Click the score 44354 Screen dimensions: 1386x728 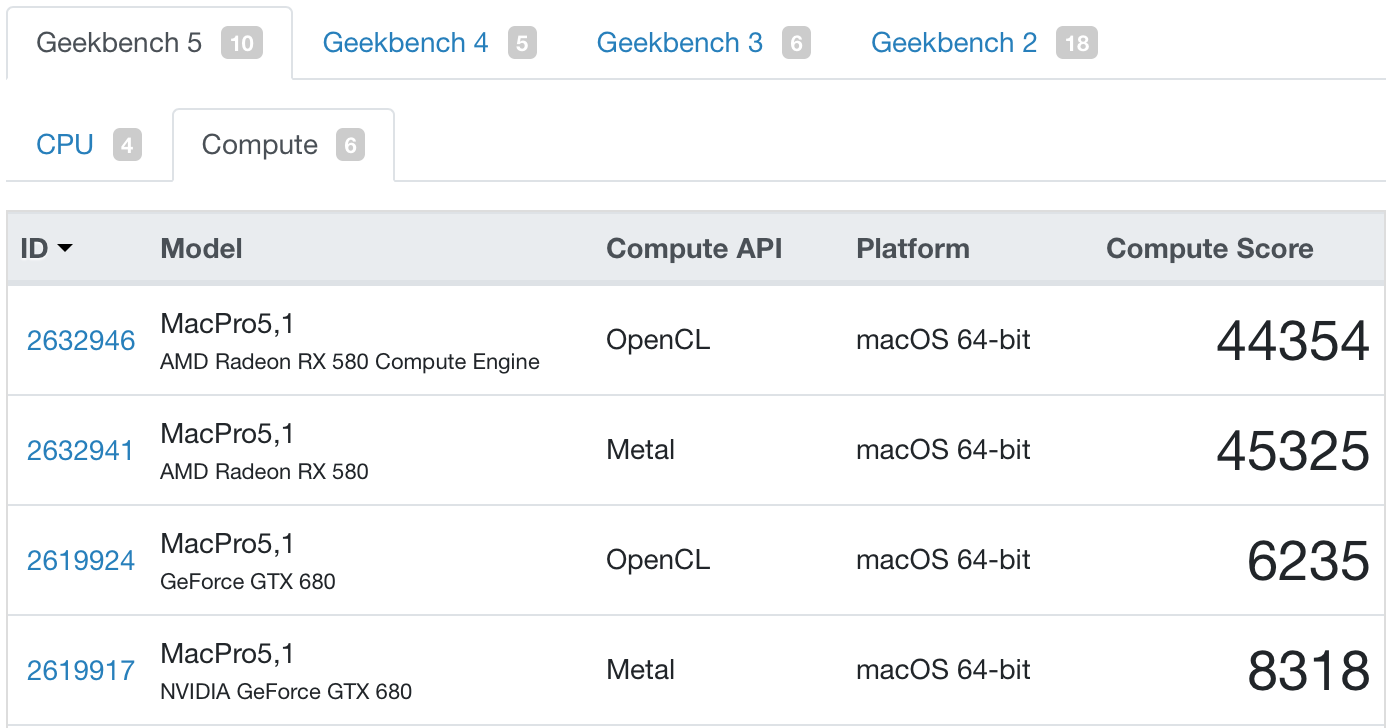(x=1293, y=341)
